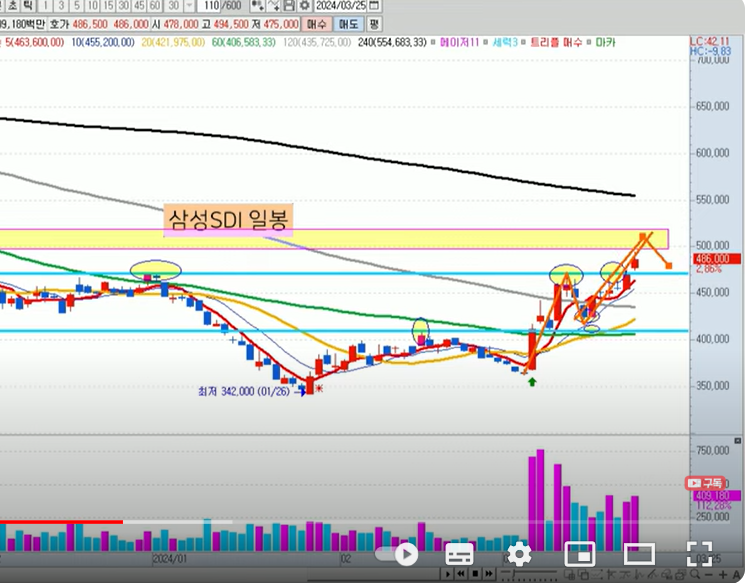Select the 15-minute interval button
747x583 pixels.
(x=108, y=5)
